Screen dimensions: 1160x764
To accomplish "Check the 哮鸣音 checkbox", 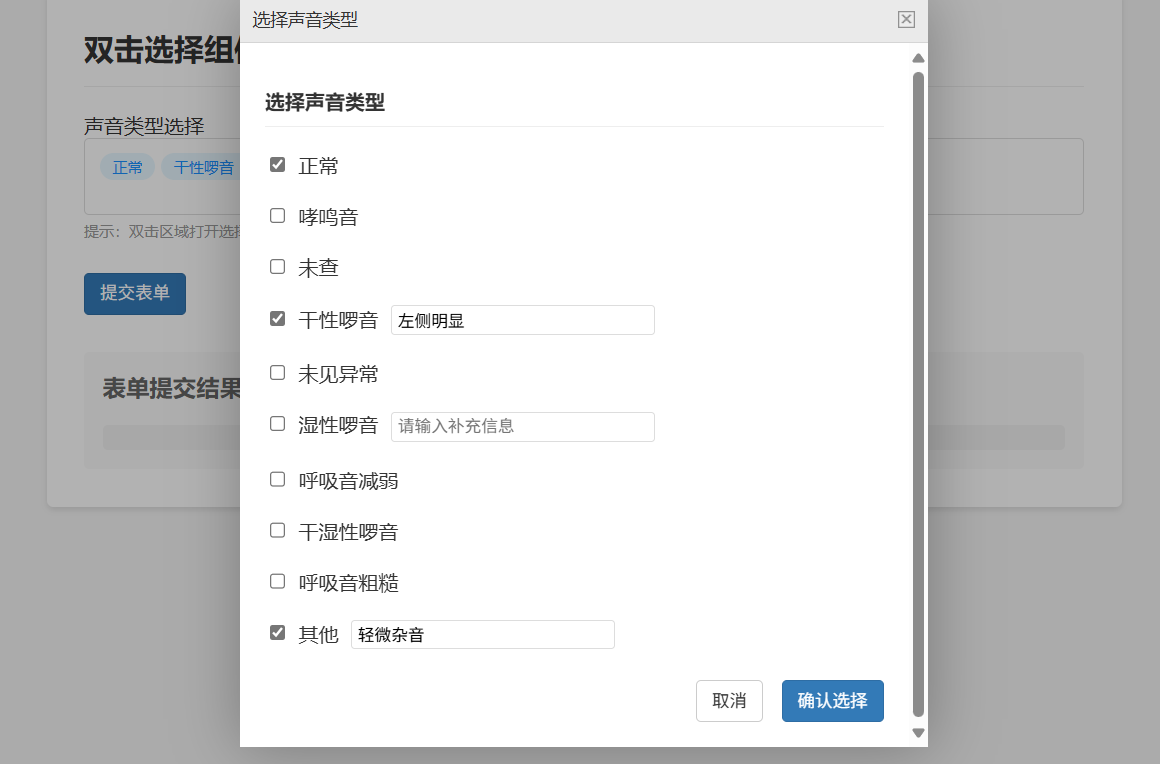I will click(278, 216).
